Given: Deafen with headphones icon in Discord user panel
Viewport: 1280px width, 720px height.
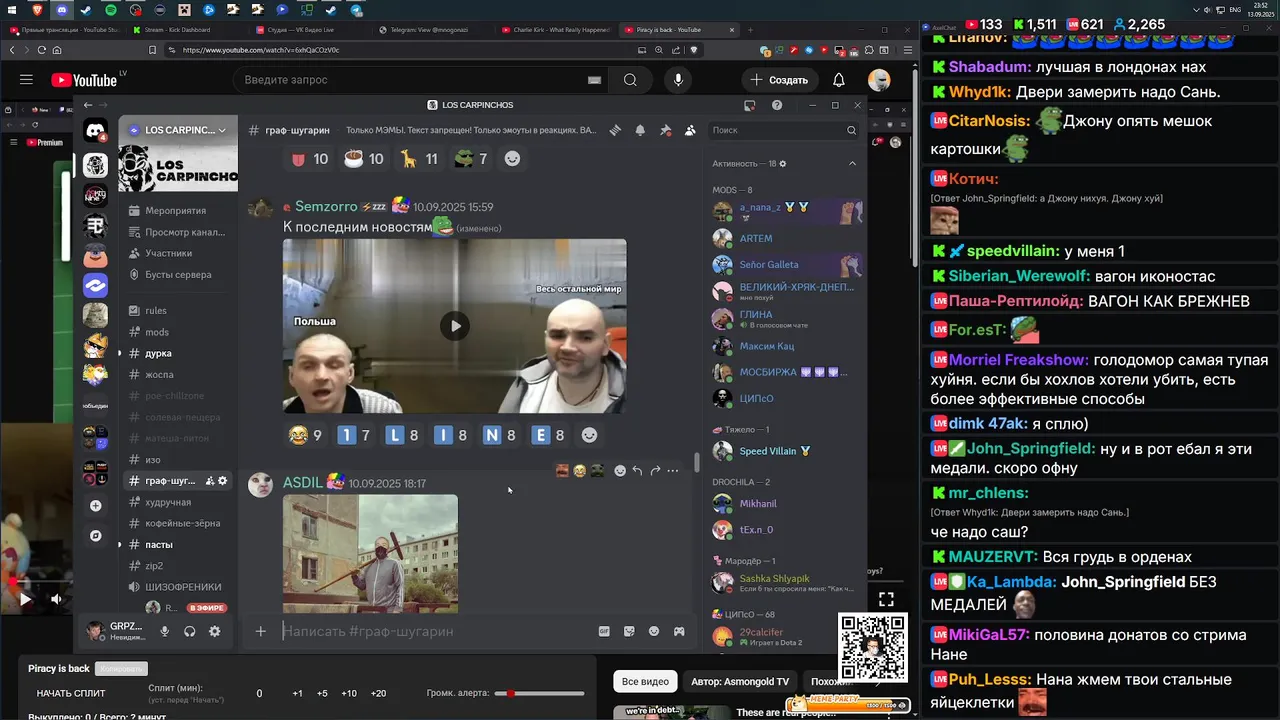Looking at the screenshot, I should click(x=189, y=631).
